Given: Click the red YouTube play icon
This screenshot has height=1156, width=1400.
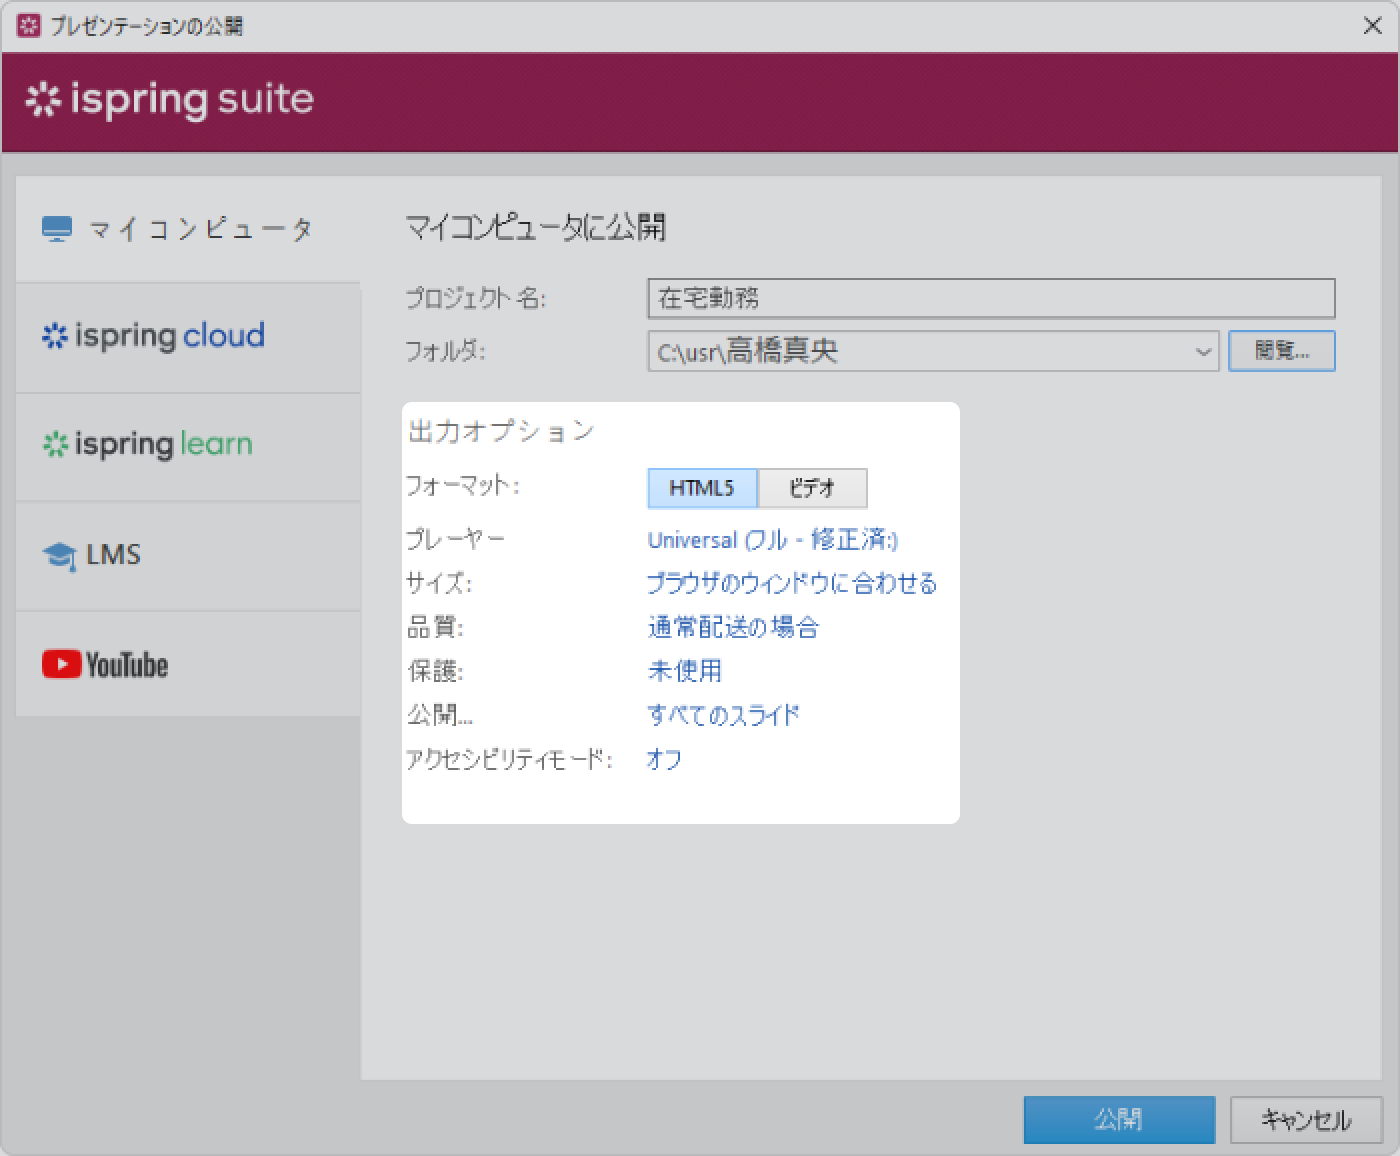Looking at the screenshot, I should point(61,664).
